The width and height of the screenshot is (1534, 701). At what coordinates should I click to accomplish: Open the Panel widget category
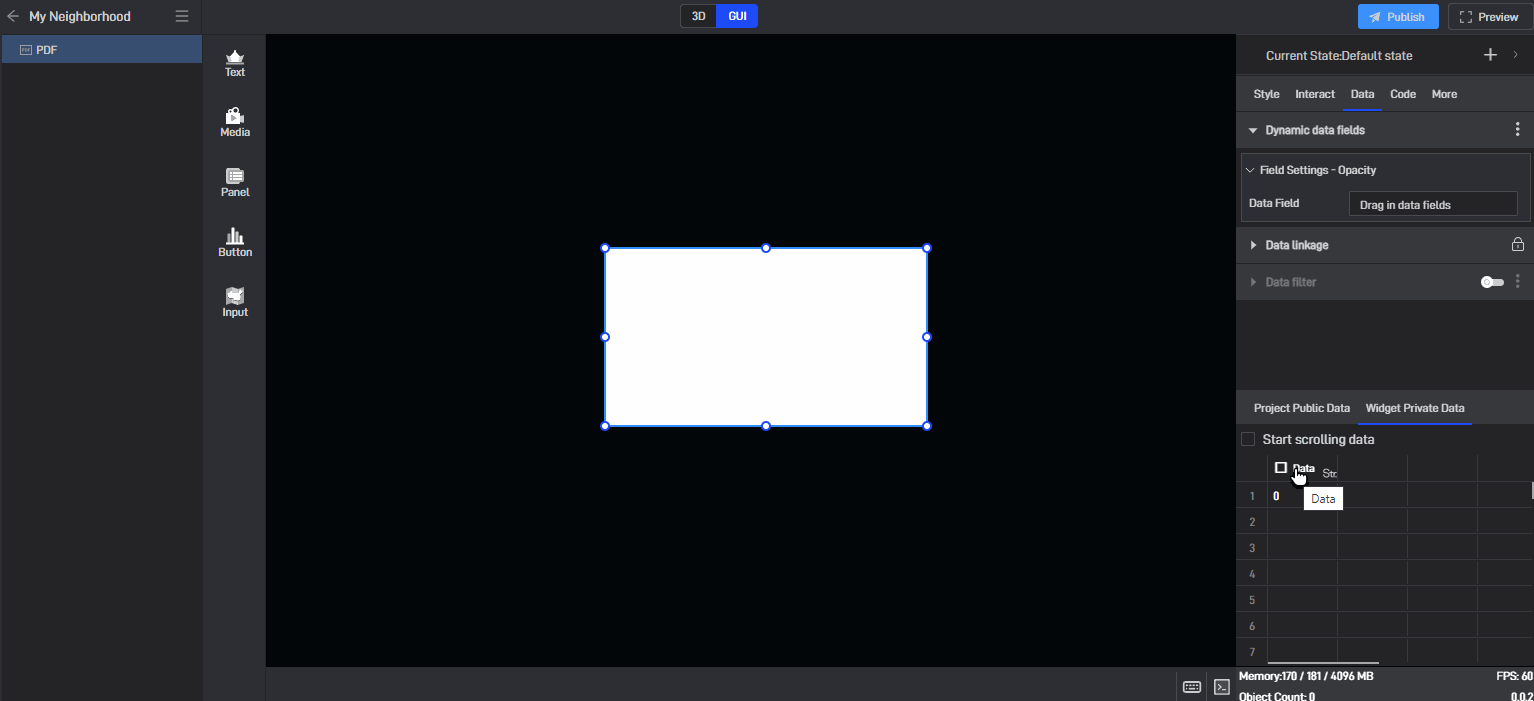tap(235, 183)
